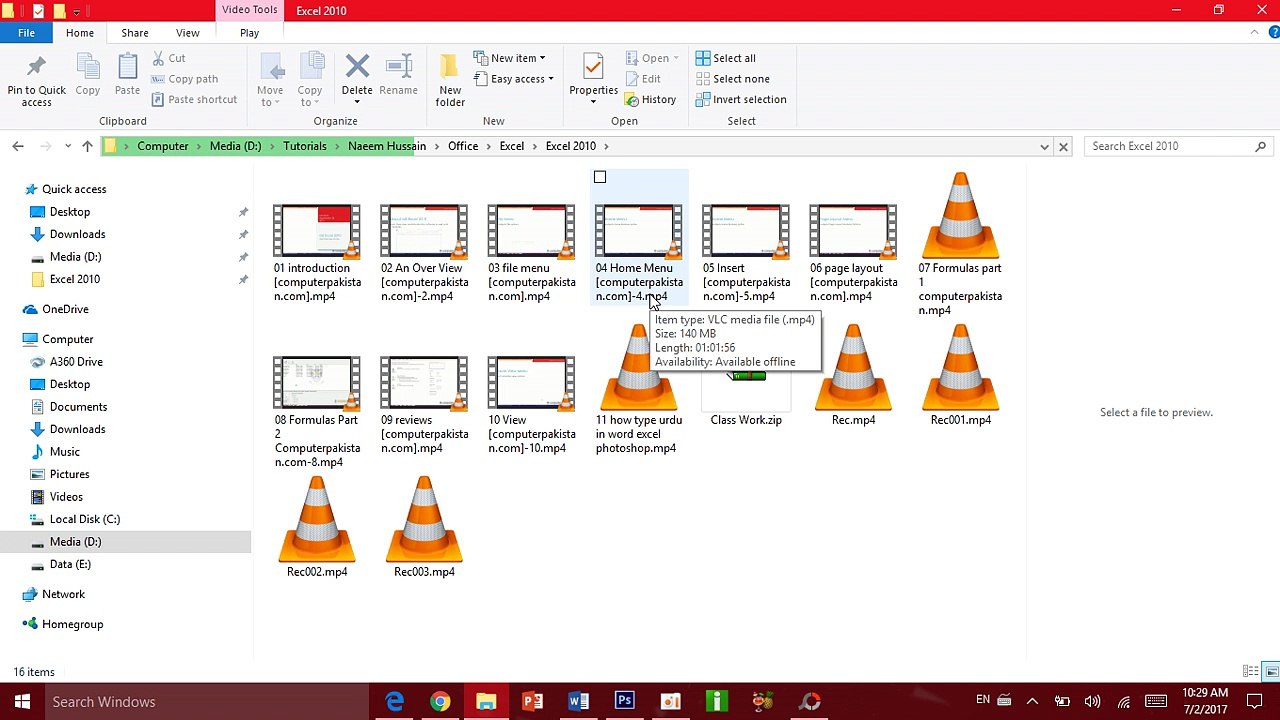Open the File menu tab
Viewport: 1280px width, 720px height.
point(26,32)
